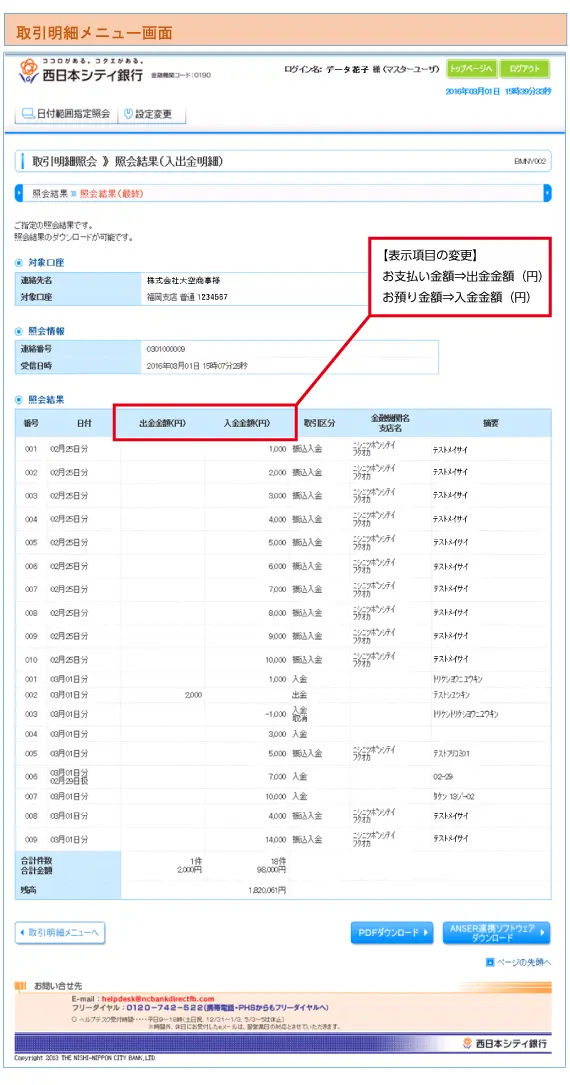Click the 合計件数 合計金額 row label
570x1085 pixels.
point(37,866)
